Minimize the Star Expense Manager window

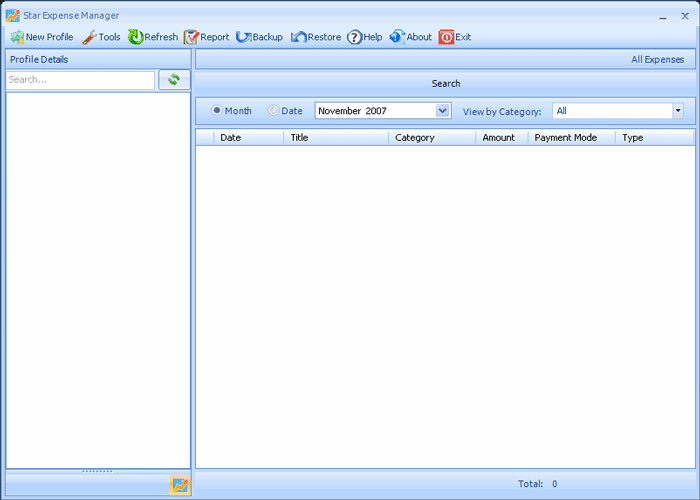tap(663, 17)
